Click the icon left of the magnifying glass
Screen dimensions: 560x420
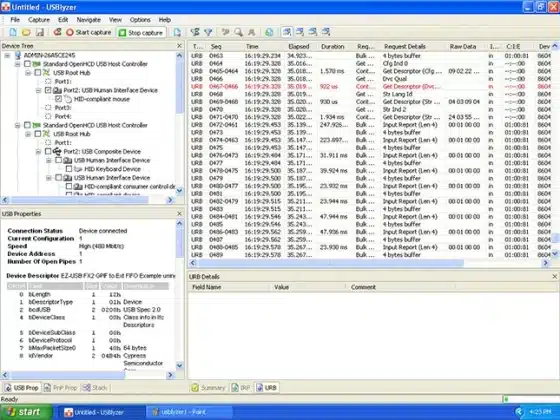pyautogui.click(x=225, y=32)
